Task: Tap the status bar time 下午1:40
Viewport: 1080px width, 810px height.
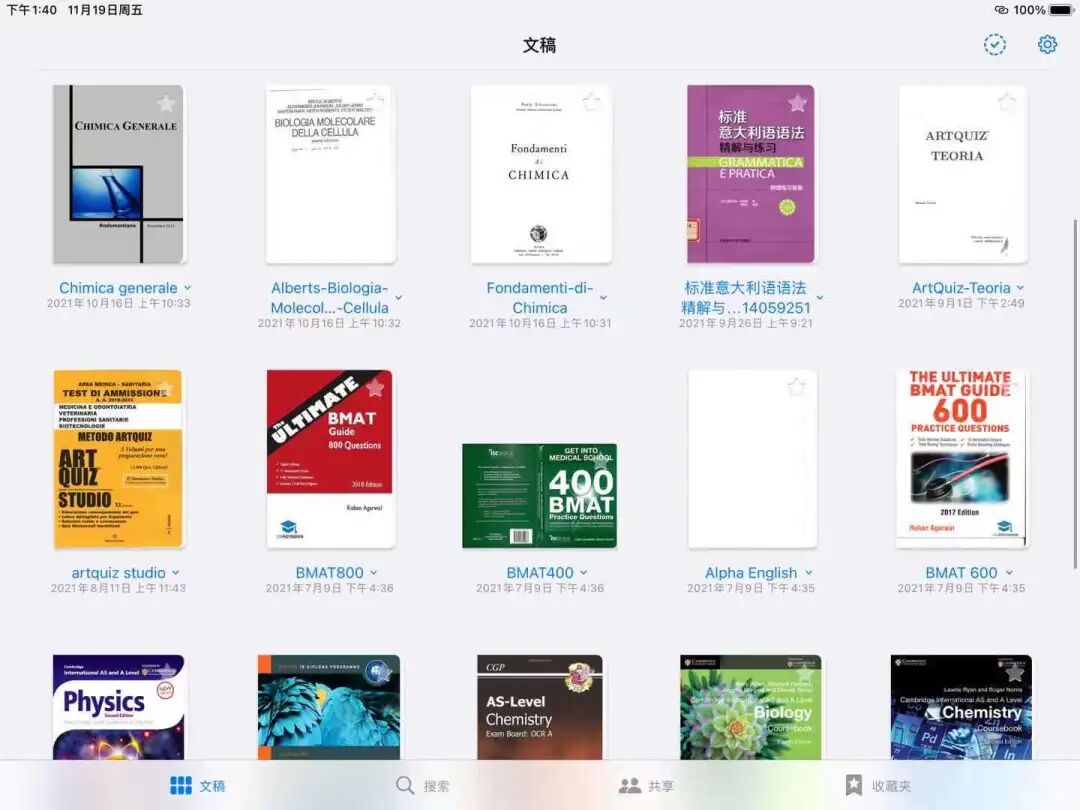Action: pyautogui.click(x=32, y=10)
